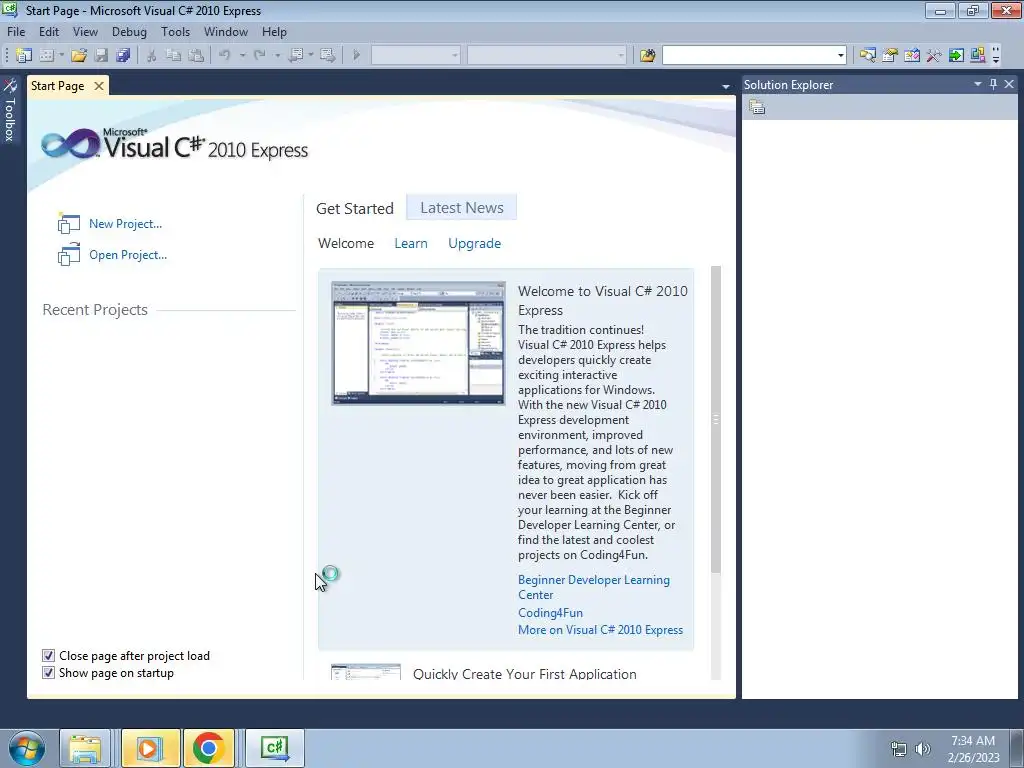Screen dimensions: 1024x768
Task: Click the Start Page vertical scrollbar thumb
Action: [x=716, y=420]
